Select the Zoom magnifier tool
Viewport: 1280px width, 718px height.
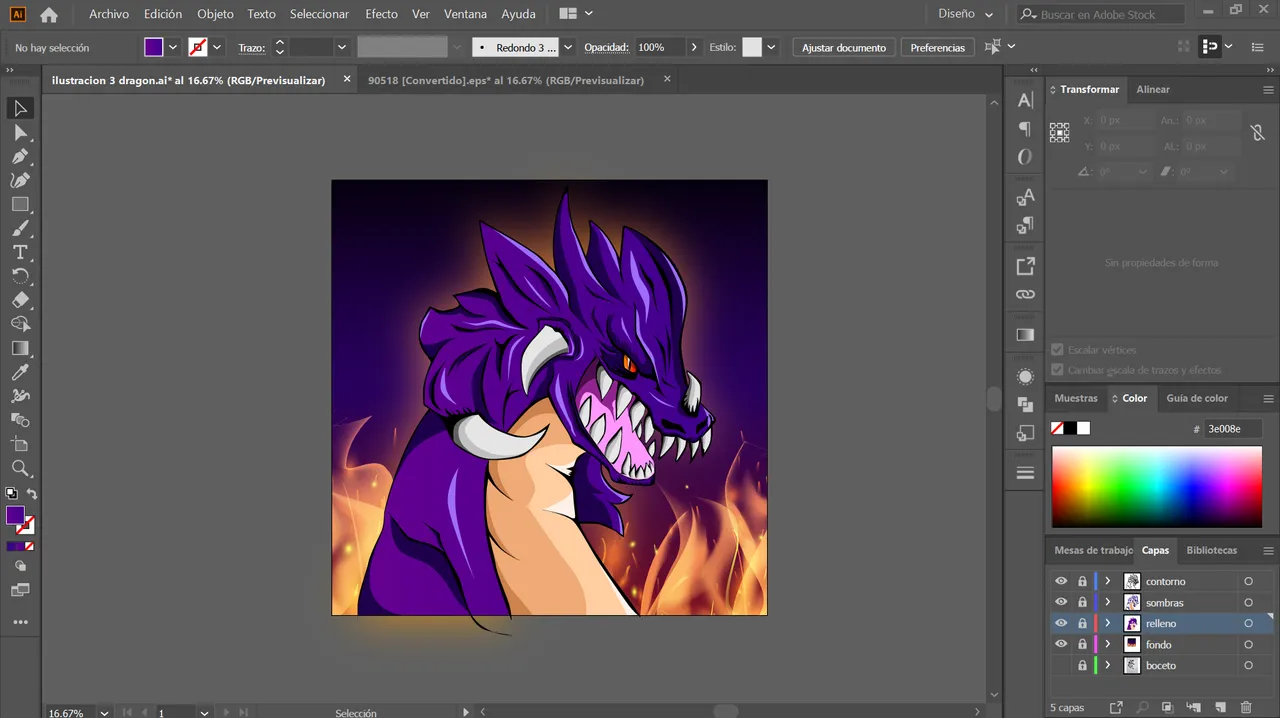click(20, 468)
